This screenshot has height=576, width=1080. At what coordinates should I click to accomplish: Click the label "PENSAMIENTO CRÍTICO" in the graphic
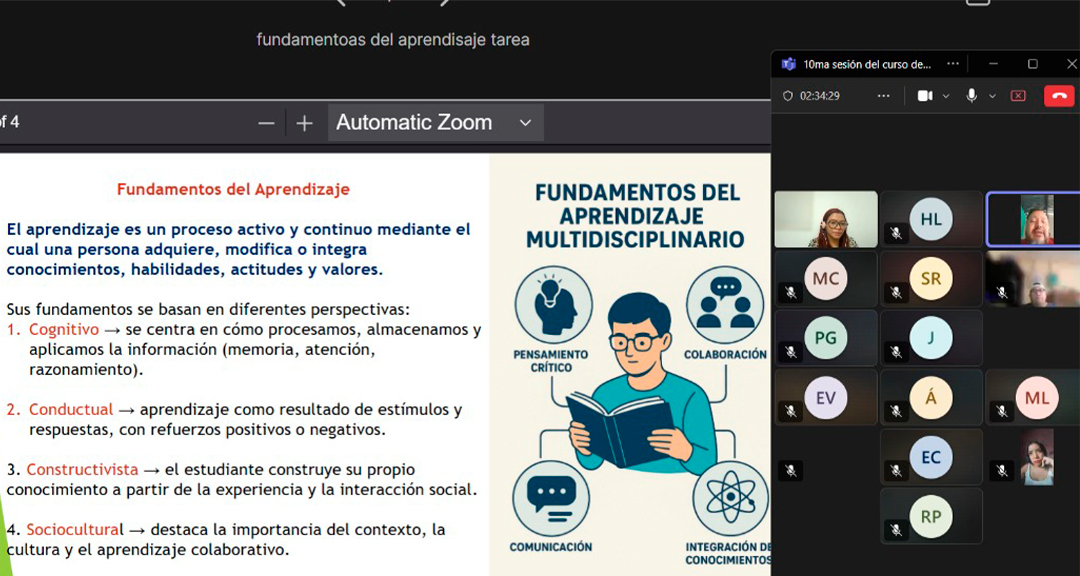point(551,361)
